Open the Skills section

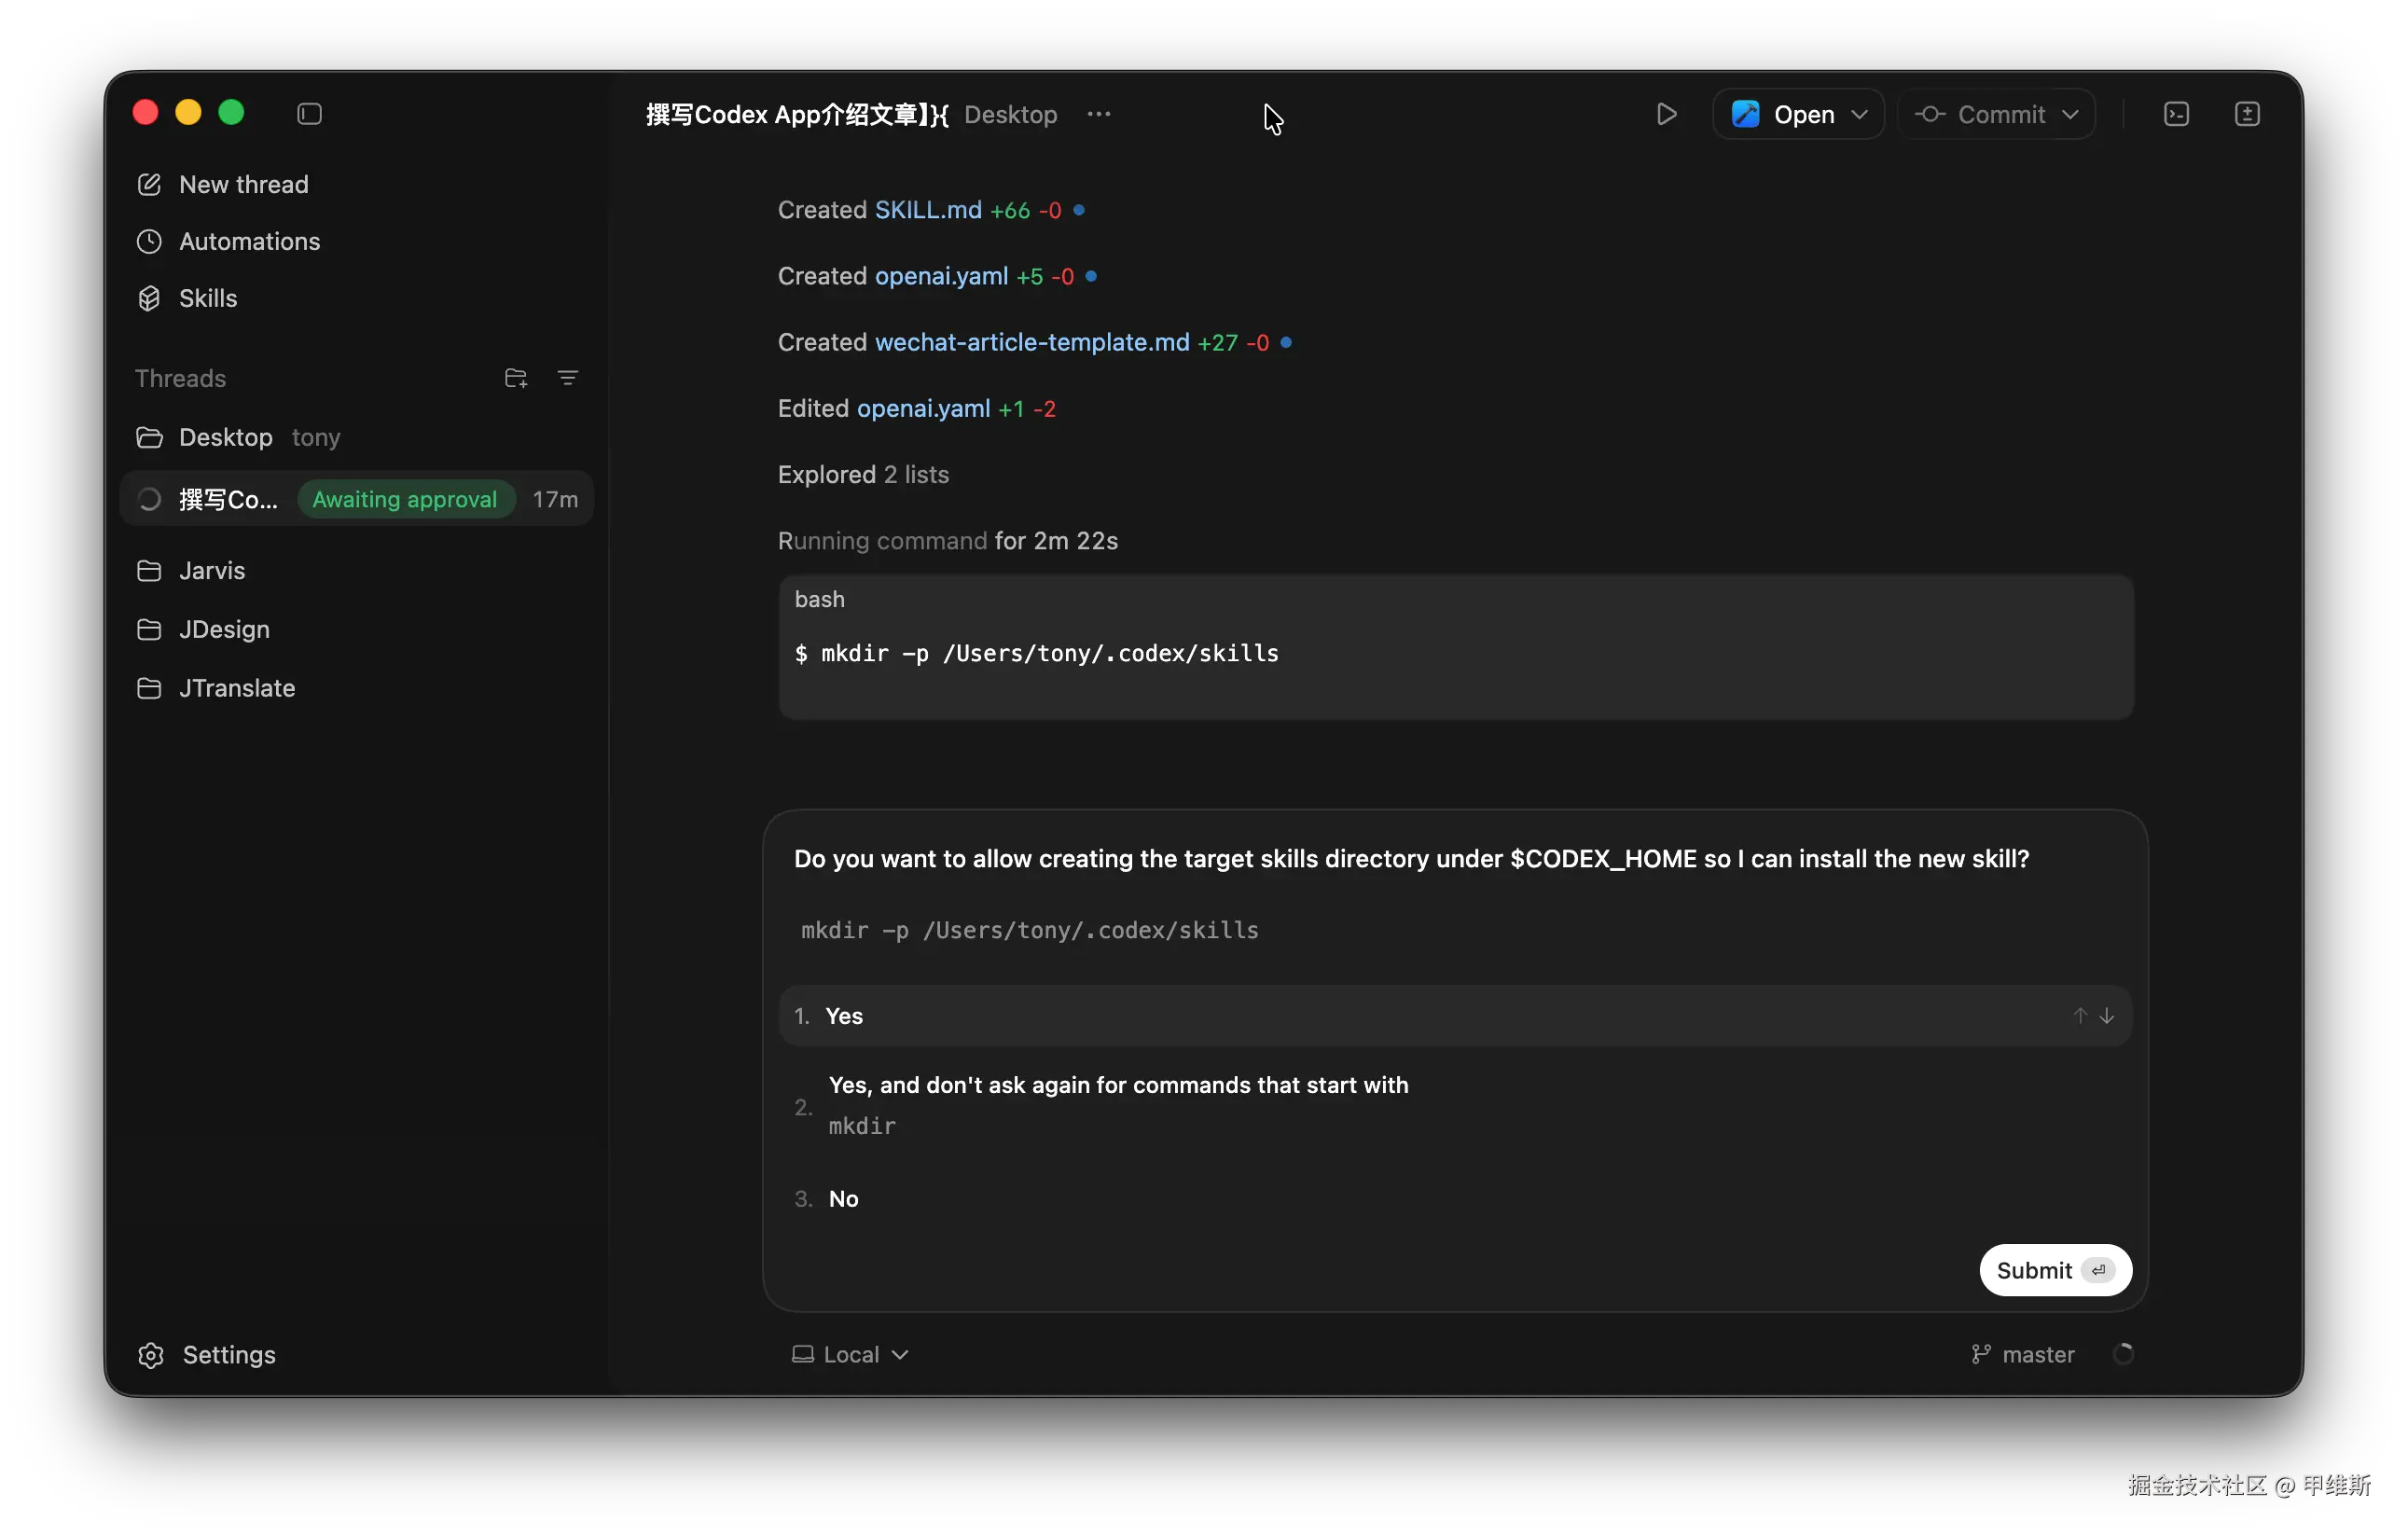coord(207,298)
